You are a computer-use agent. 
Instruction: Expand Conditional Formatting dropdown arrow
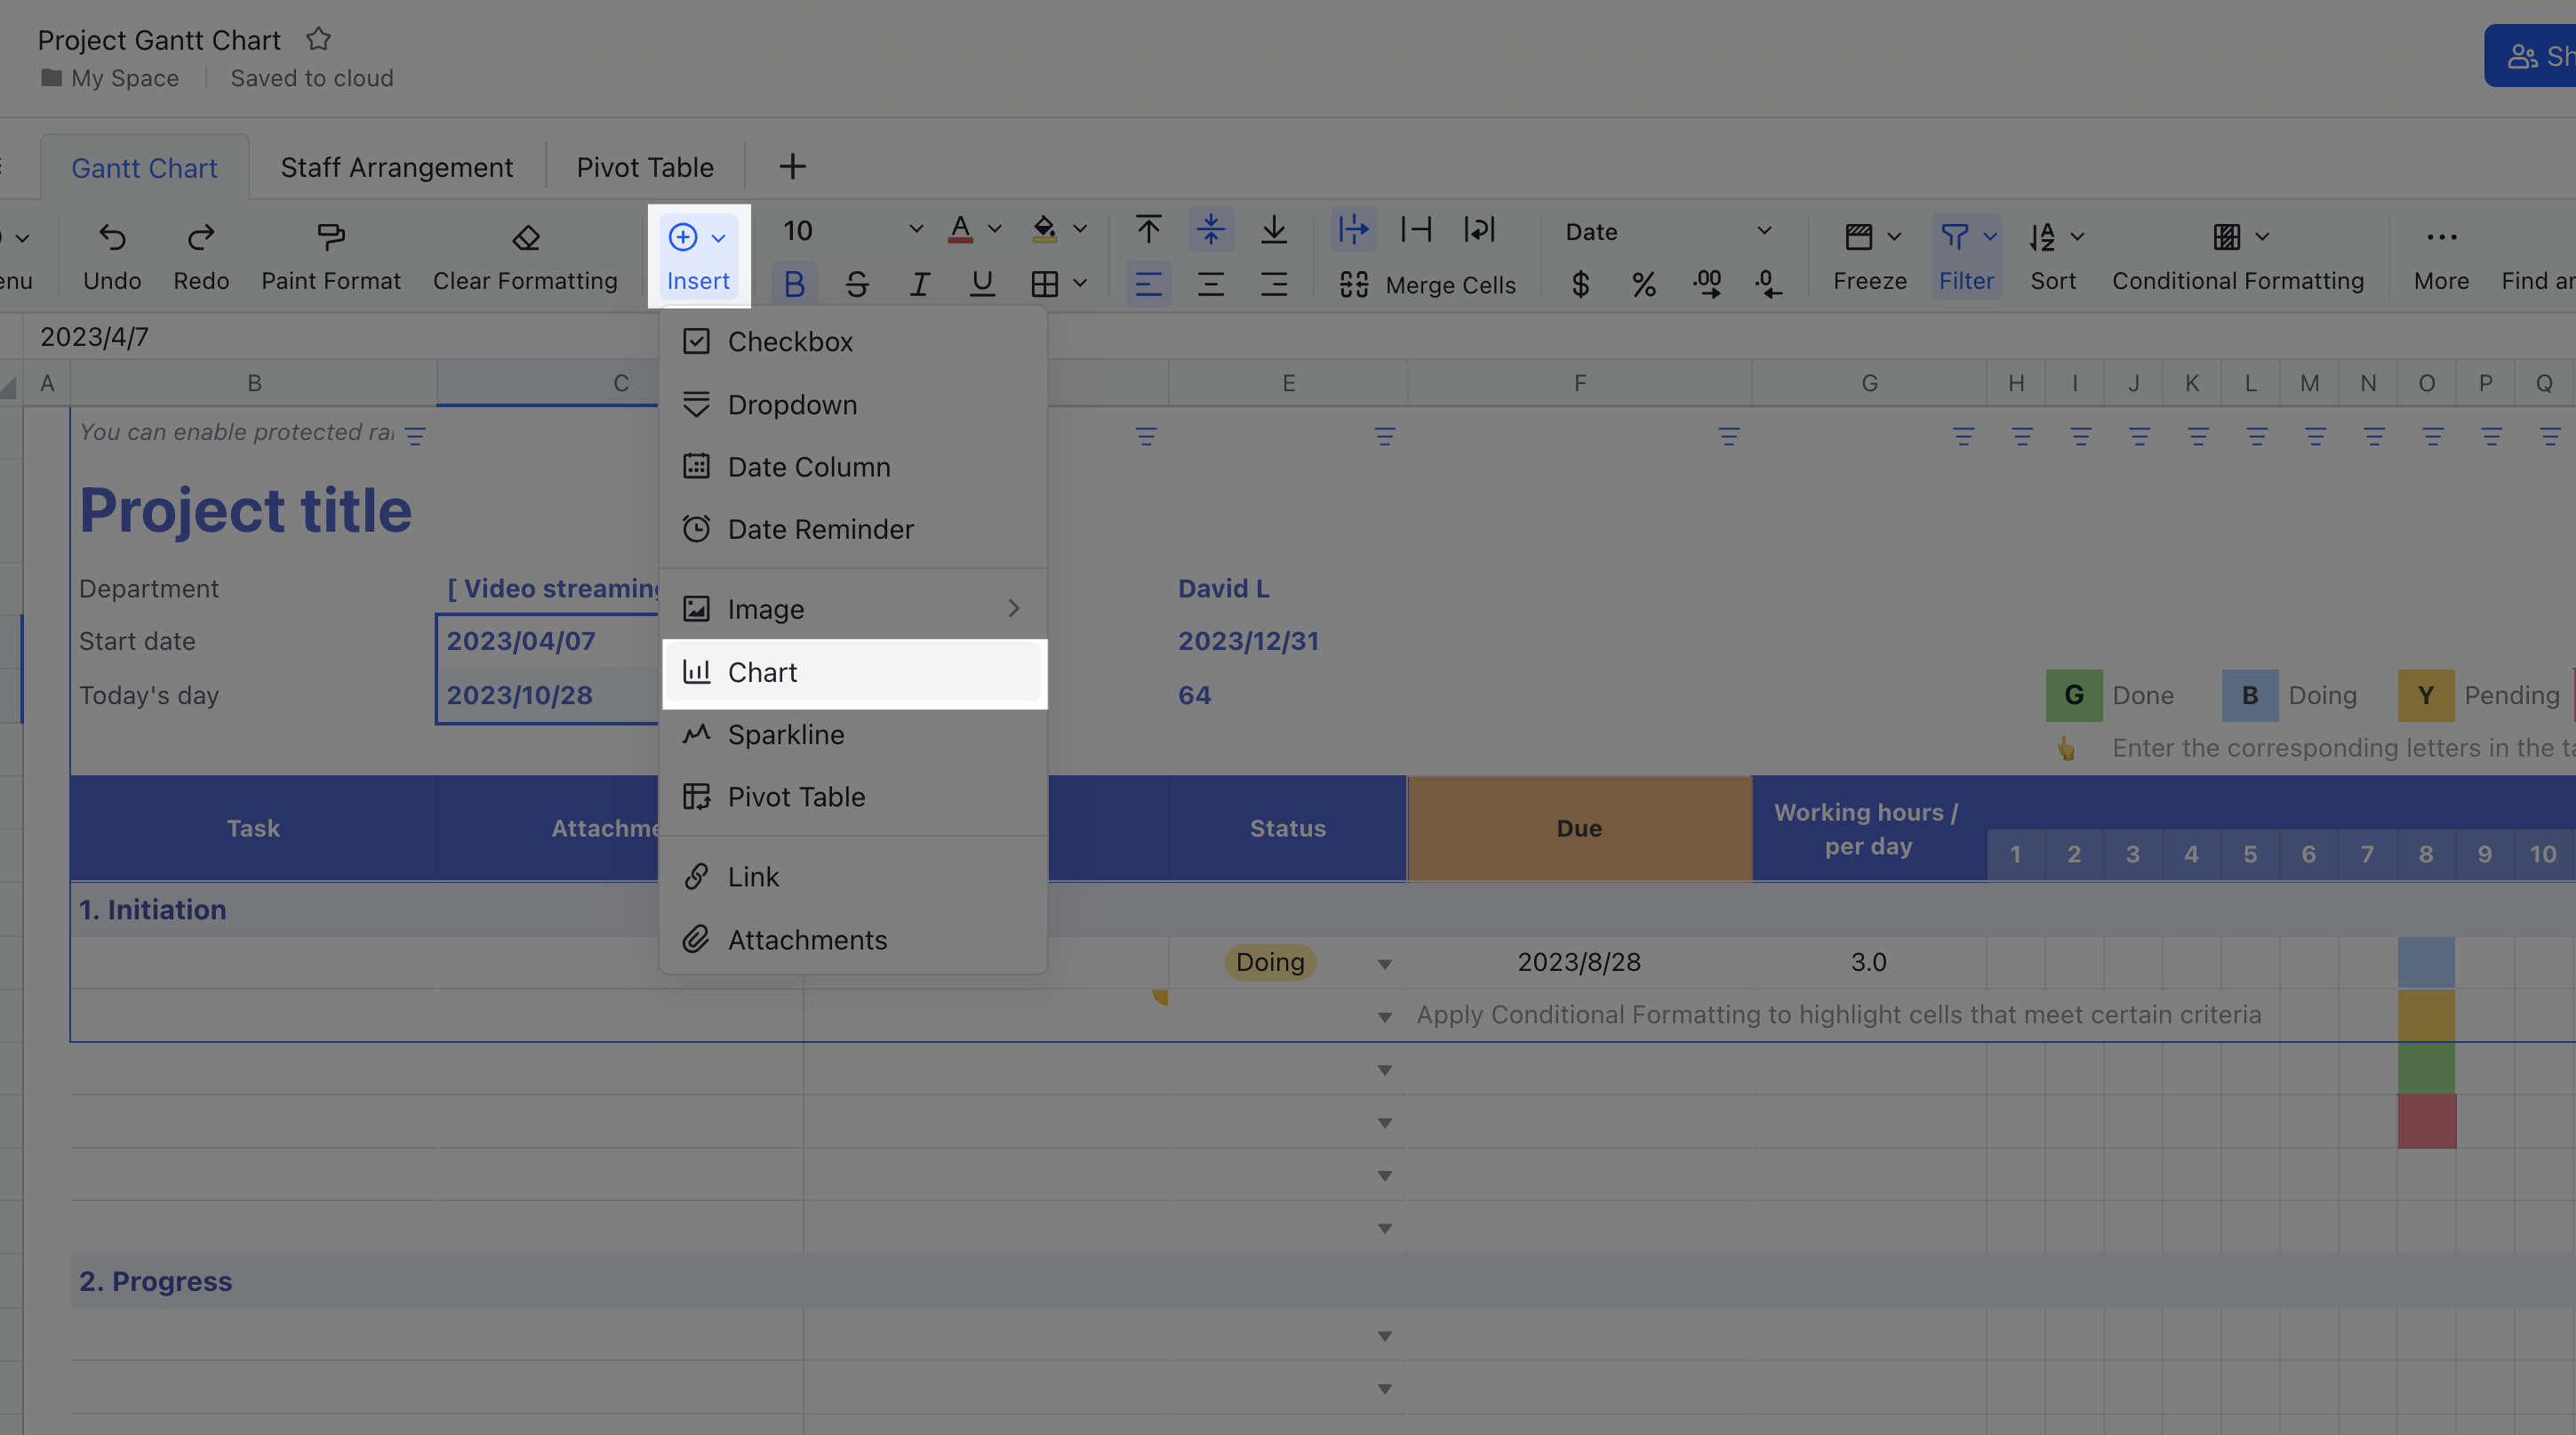click(2262, 237)
